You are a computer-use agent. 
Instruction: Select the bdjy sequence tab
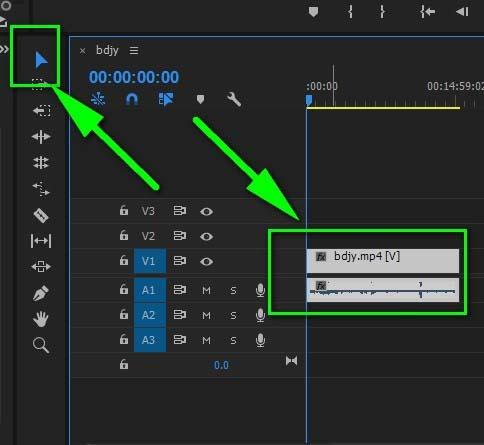pos(107,50)
